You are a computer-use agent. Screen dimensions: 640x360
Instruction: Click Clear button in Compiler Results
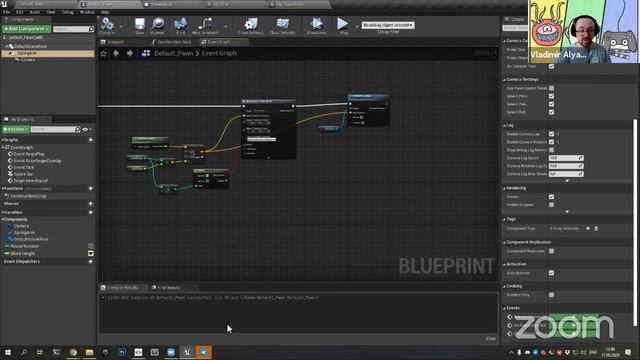click(x=491, y=339)
